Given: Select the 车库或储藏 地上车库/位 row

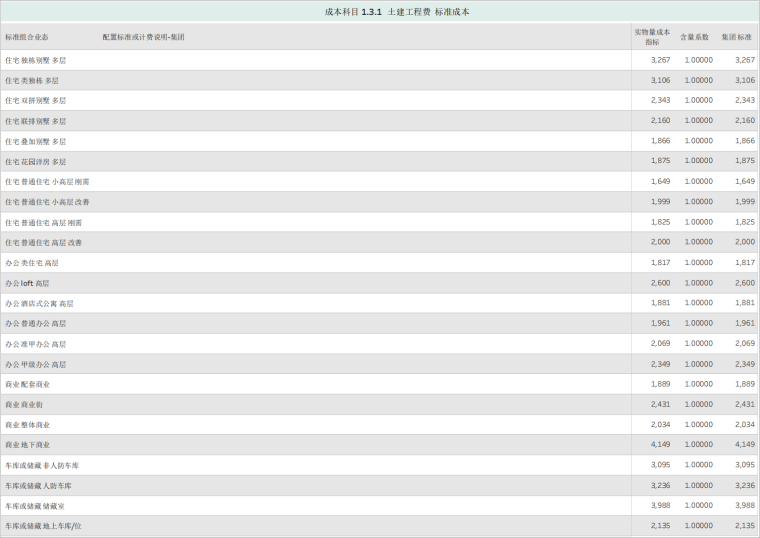Looking at the screenshot, I should coord(43,525).
